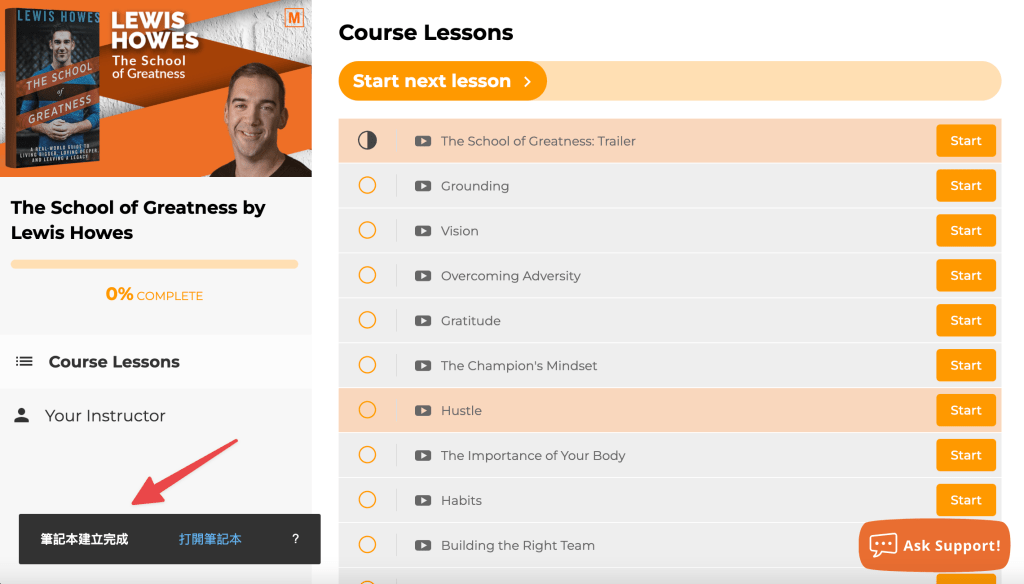1024x584 pixels.
Task: Click the person icon beside Your Instructor
Action: coord(22,416)
